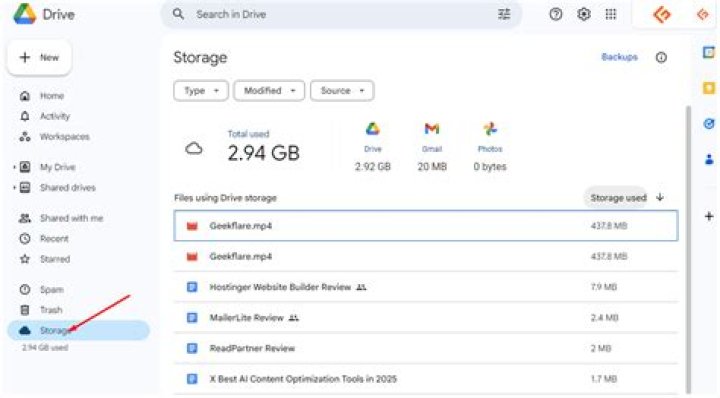This screenshot has height=398, width=720.
Task: Click the 2.94 GB total used value
Action: (264, 153)
